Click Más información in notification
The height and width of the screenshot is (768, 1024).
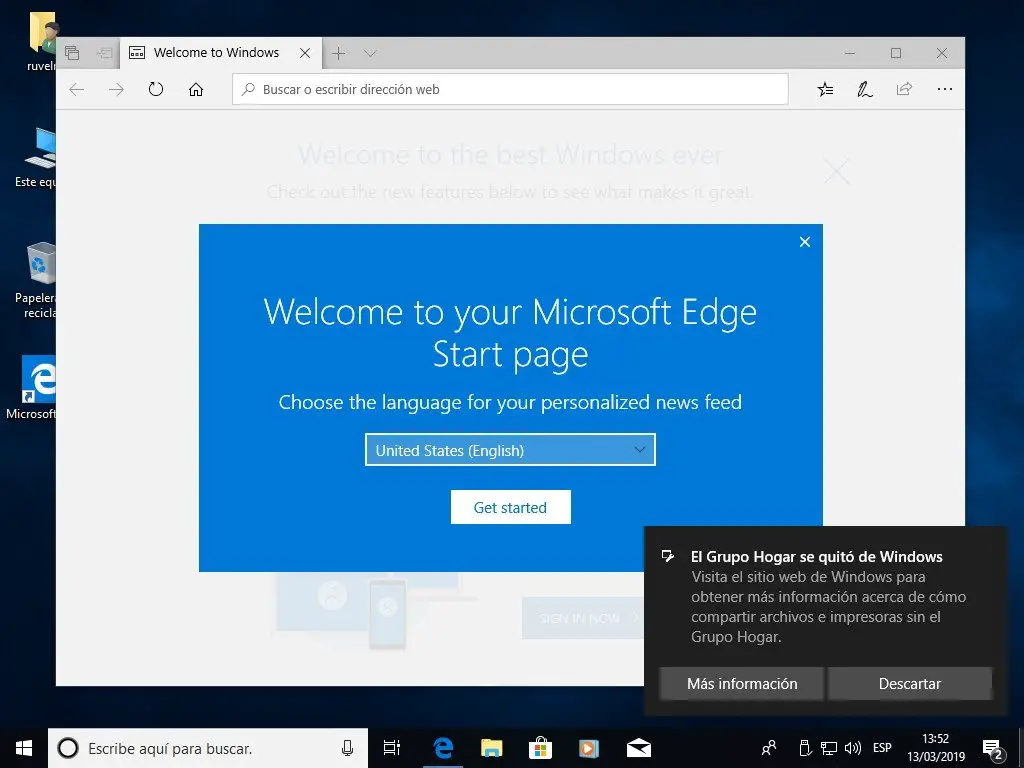[742, 684]
